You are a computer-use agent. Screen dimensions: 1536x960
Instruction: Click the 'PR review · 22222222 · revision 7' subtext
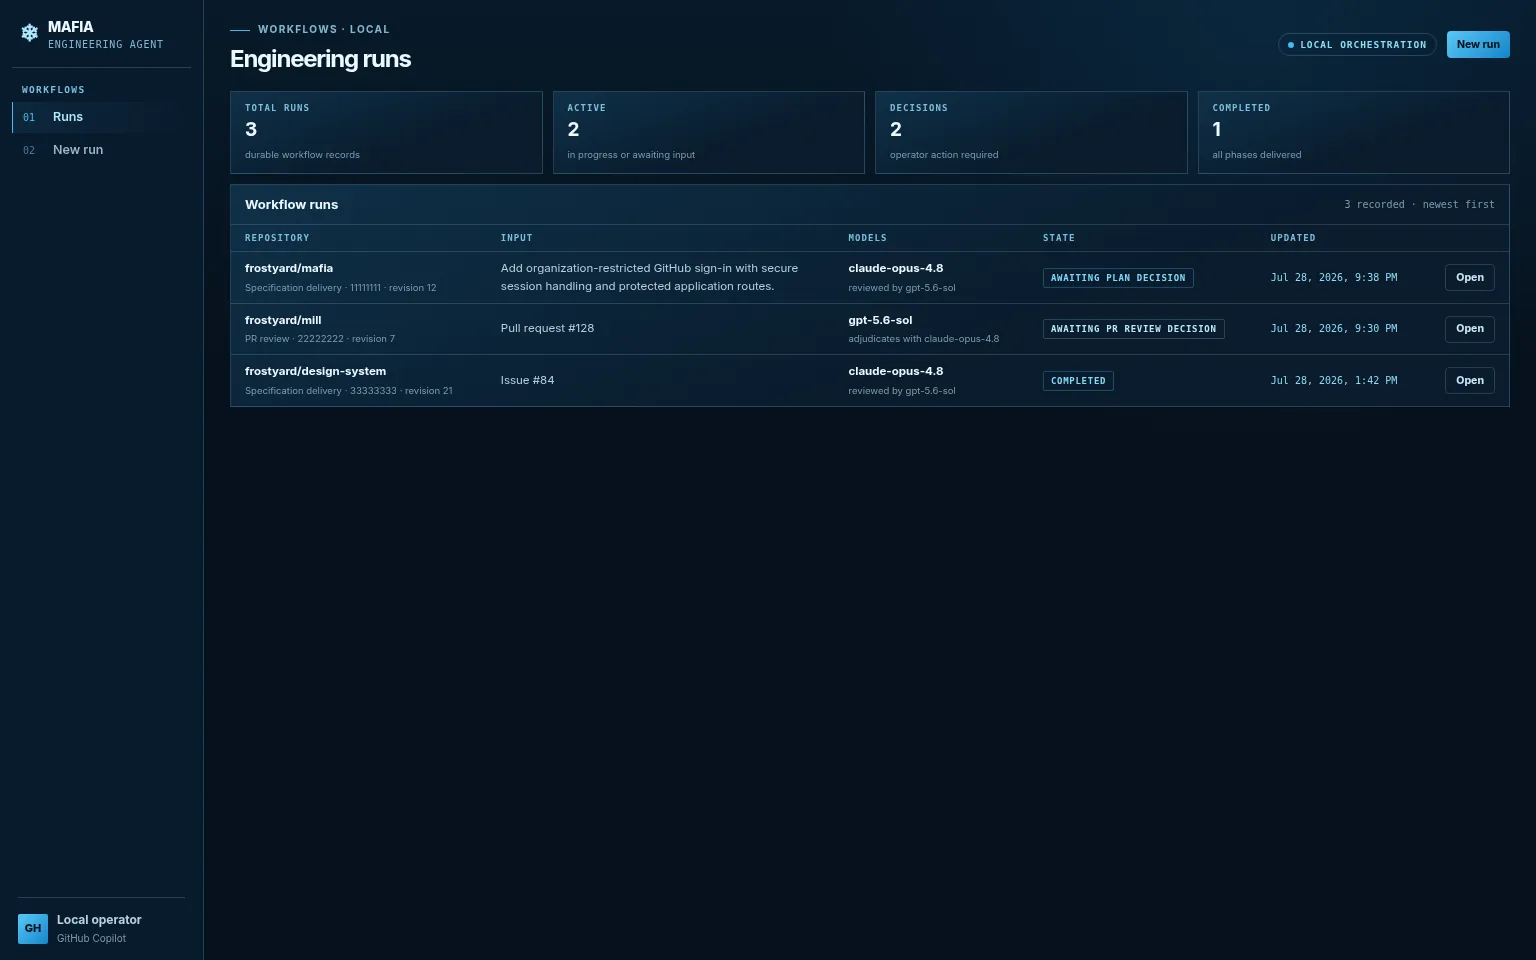pos(320,339)
